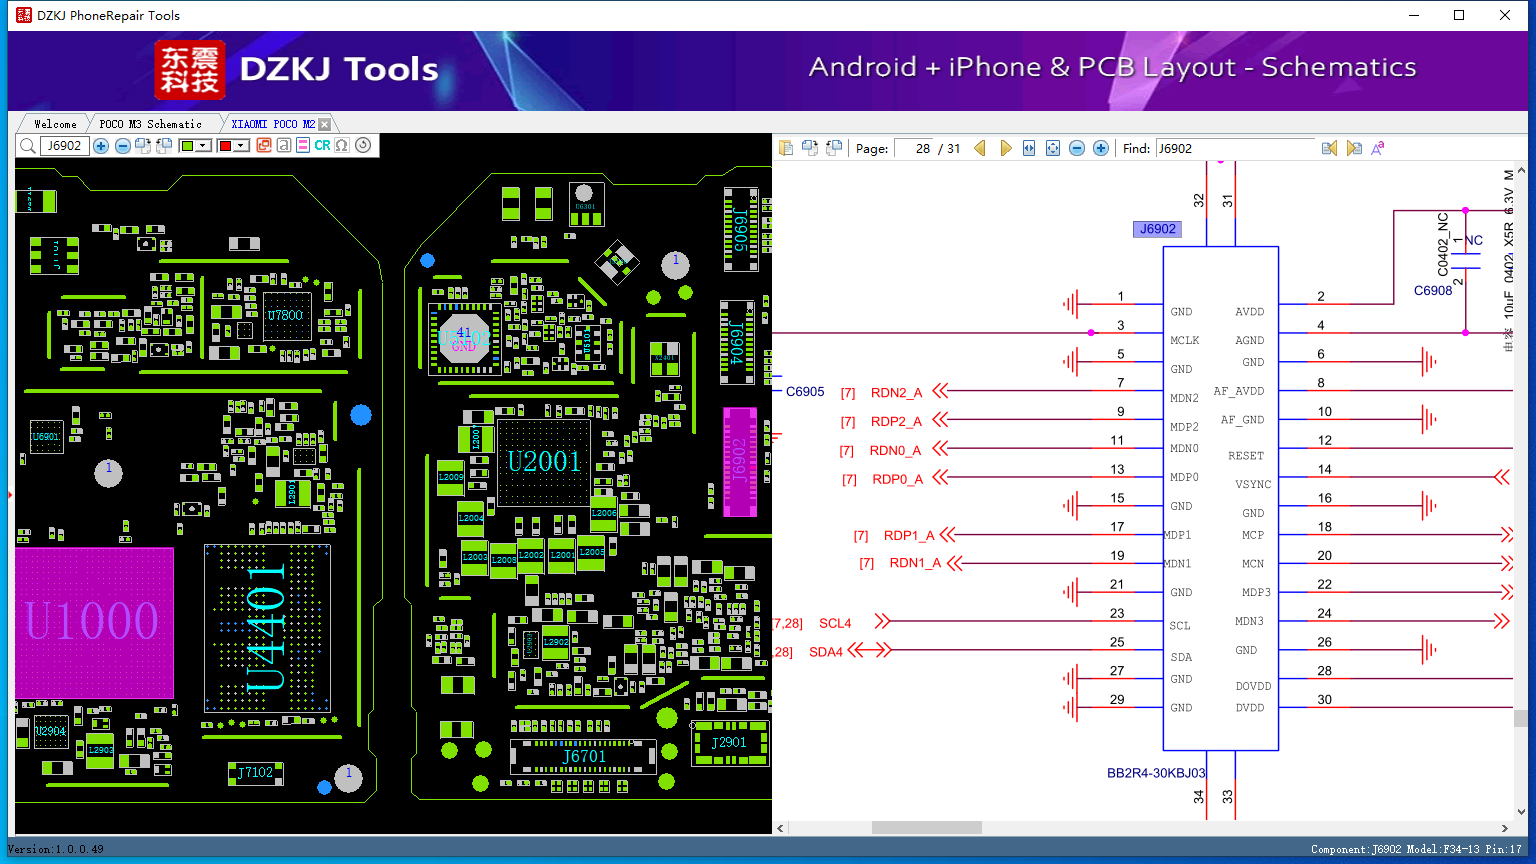Click the J6904 connector on the PCB
This screenshot has width=1536, height=864.
738,344
